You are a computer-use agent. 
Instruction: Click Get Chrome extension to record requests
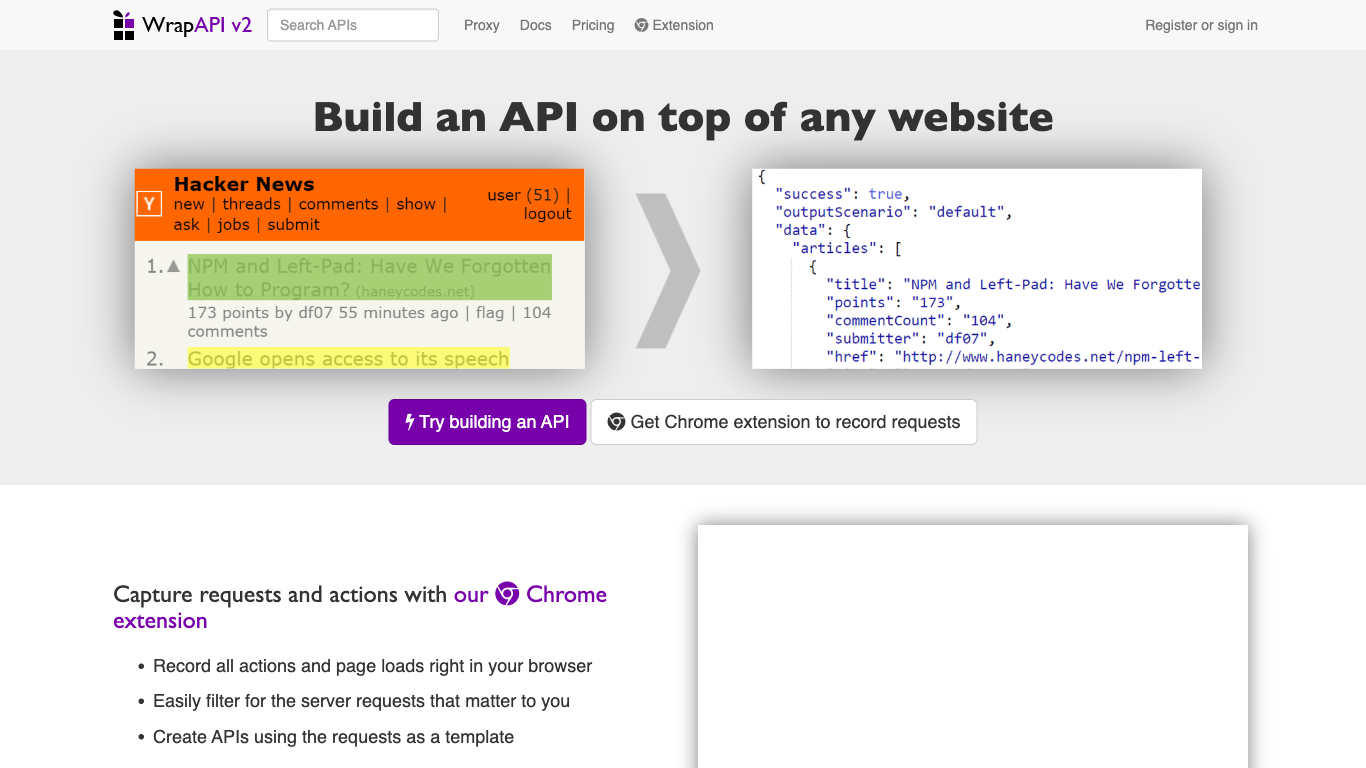(x=784, y=422)
